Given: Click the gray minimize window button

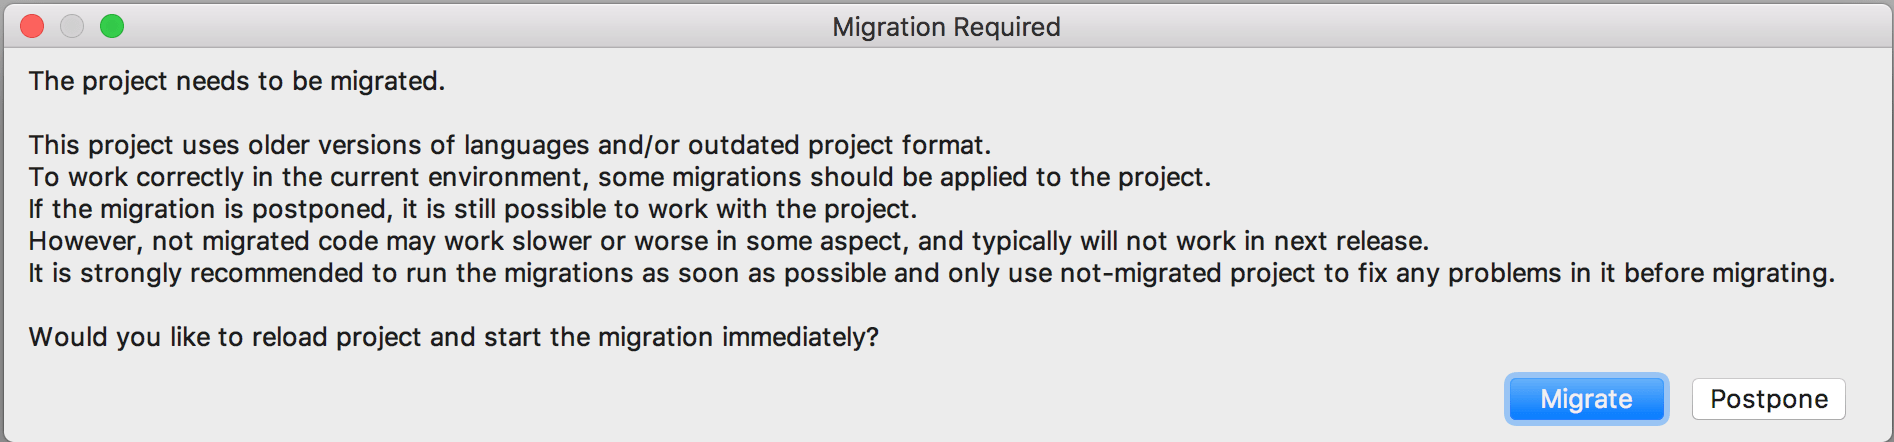Looking at the screenshot, I should tap(72, 26).
